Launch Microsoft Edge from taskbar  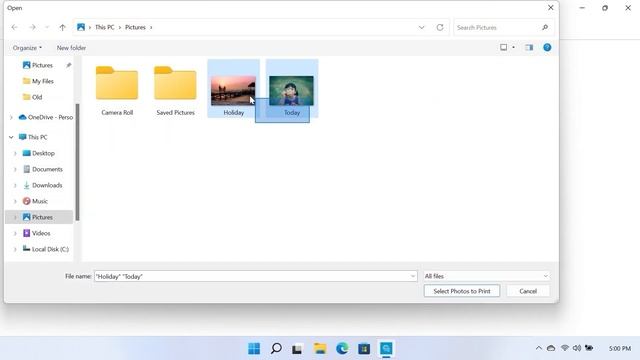[x=342, y=348]
